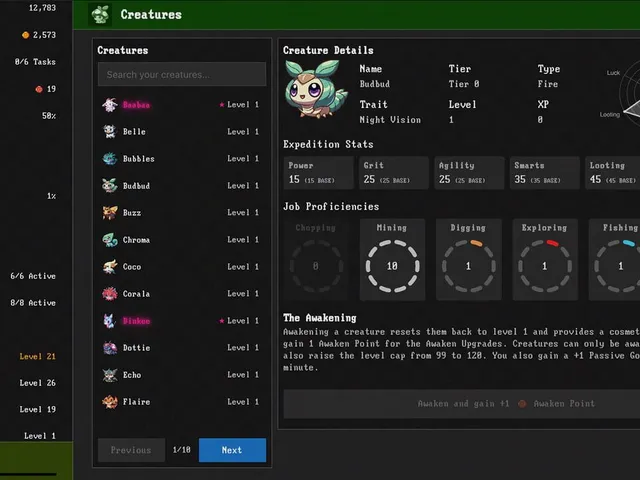This screenshot has width=640, height=480.
Task: Click the Grit stat box
Action: [394, 173]
